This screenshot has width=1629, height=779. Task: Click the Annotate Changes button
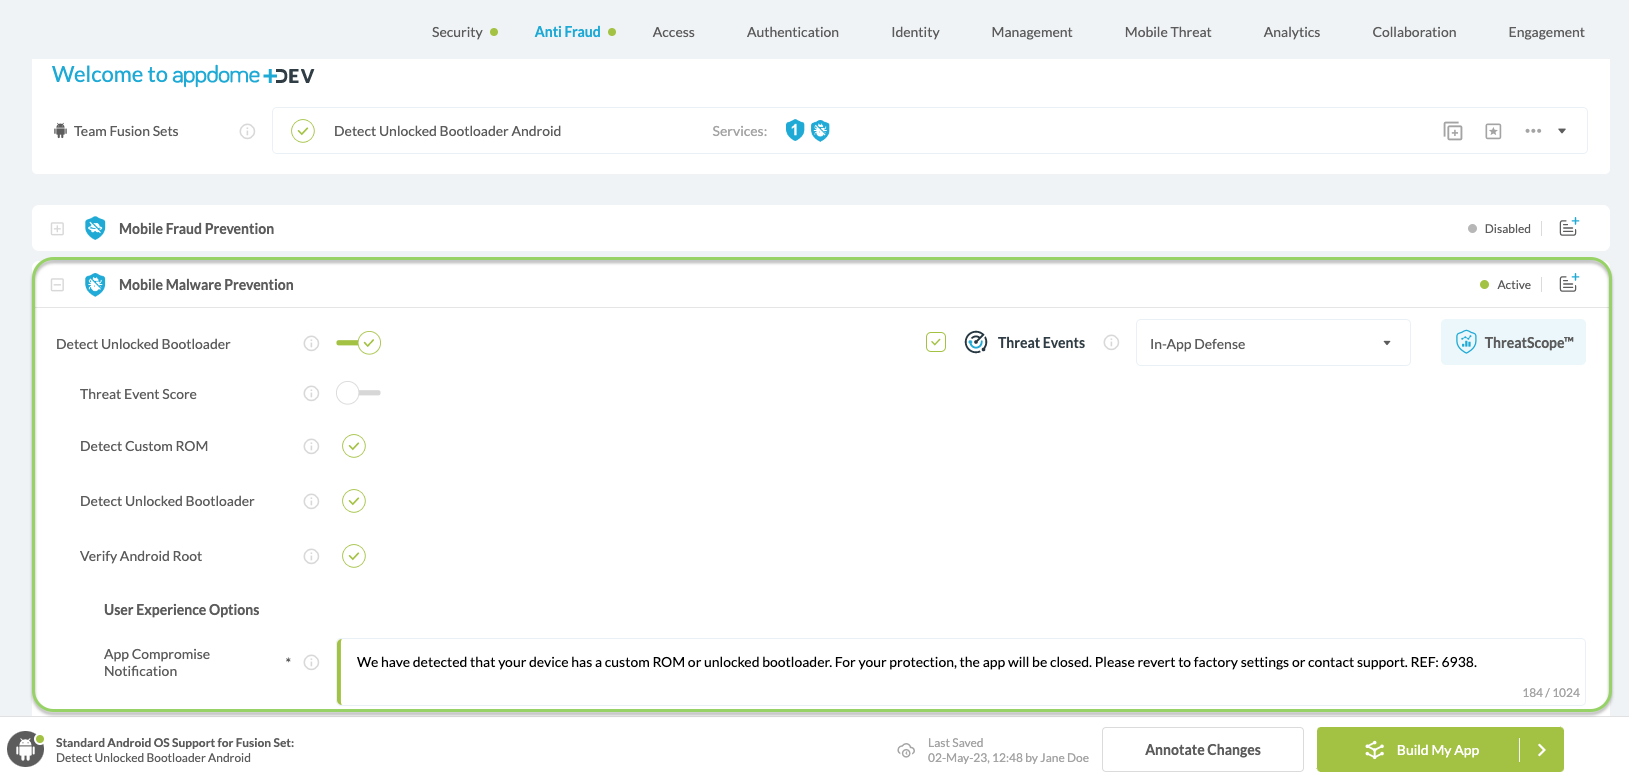(1202, 750)
